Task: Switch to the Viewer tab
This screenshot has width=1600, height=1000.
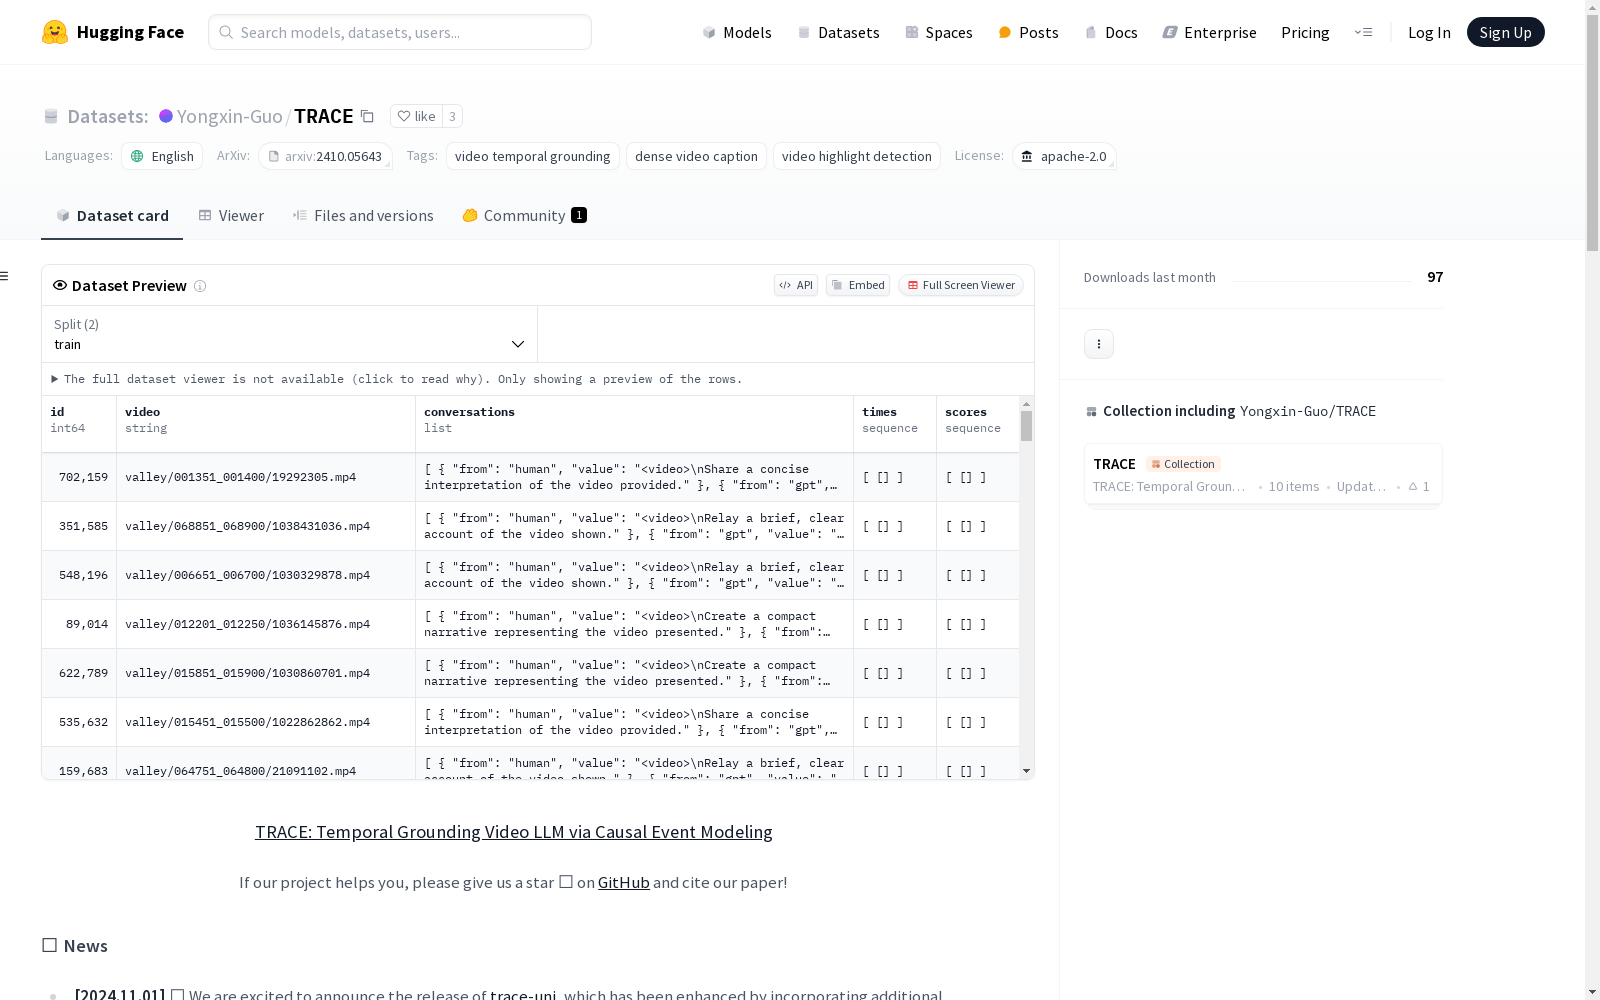Action: pos(231,216)
